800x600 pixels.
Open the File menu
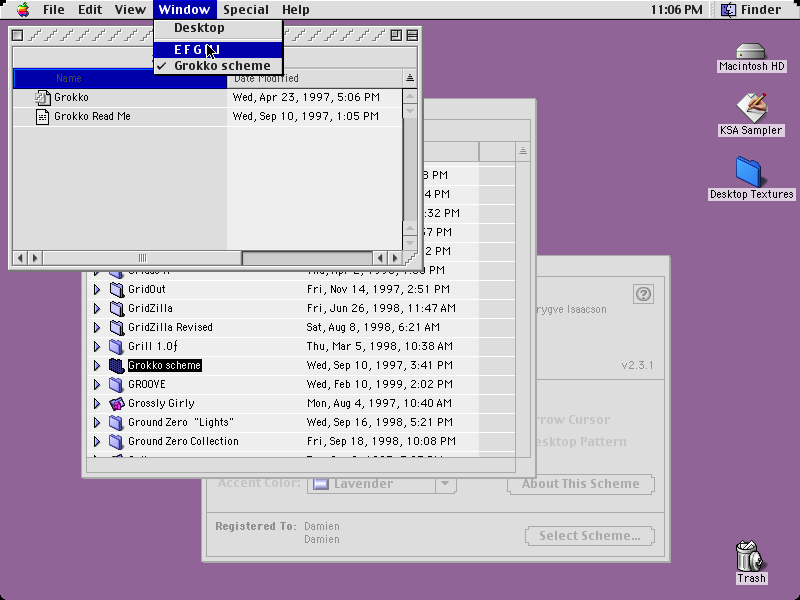[x=54, y=10]
